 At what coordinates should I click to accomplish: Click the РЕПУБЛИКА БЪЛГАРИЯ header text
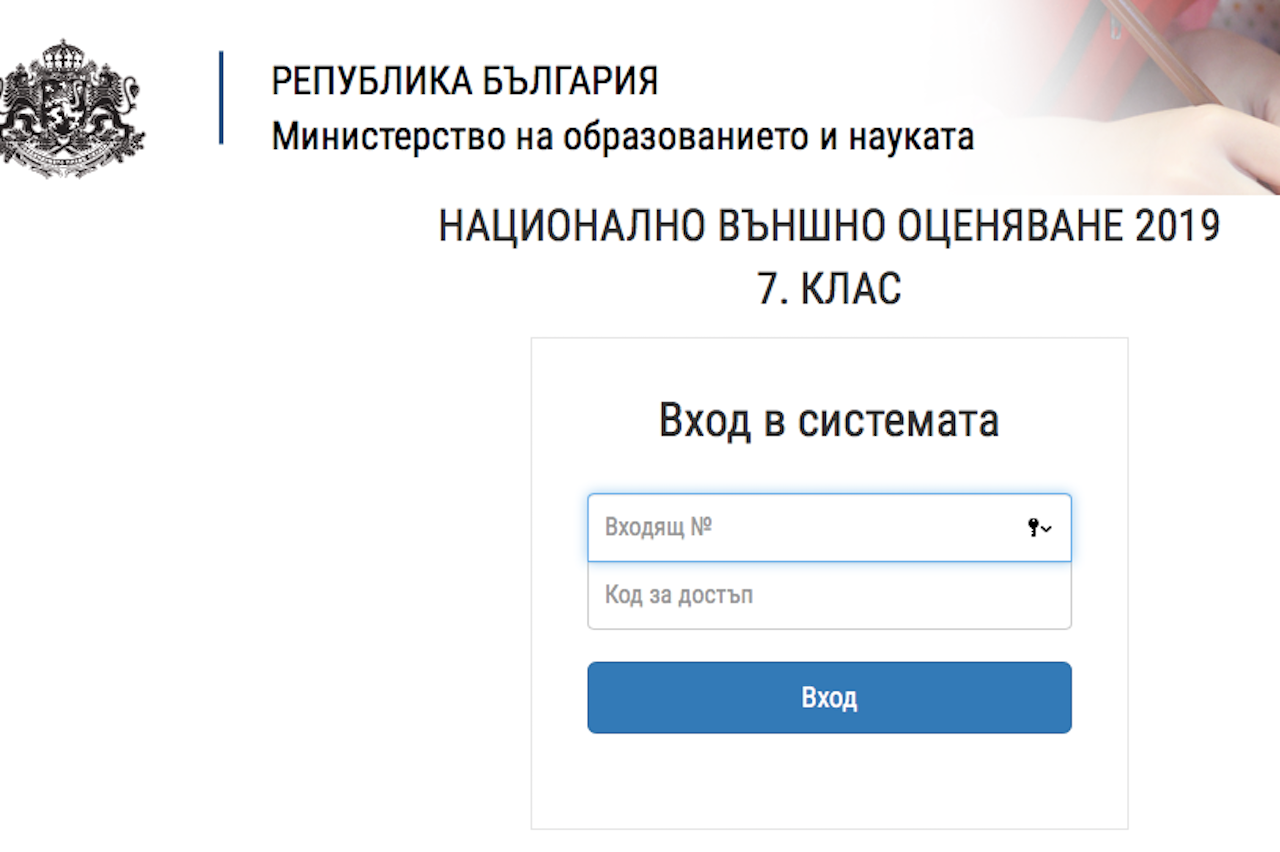(x=464, y=82)
